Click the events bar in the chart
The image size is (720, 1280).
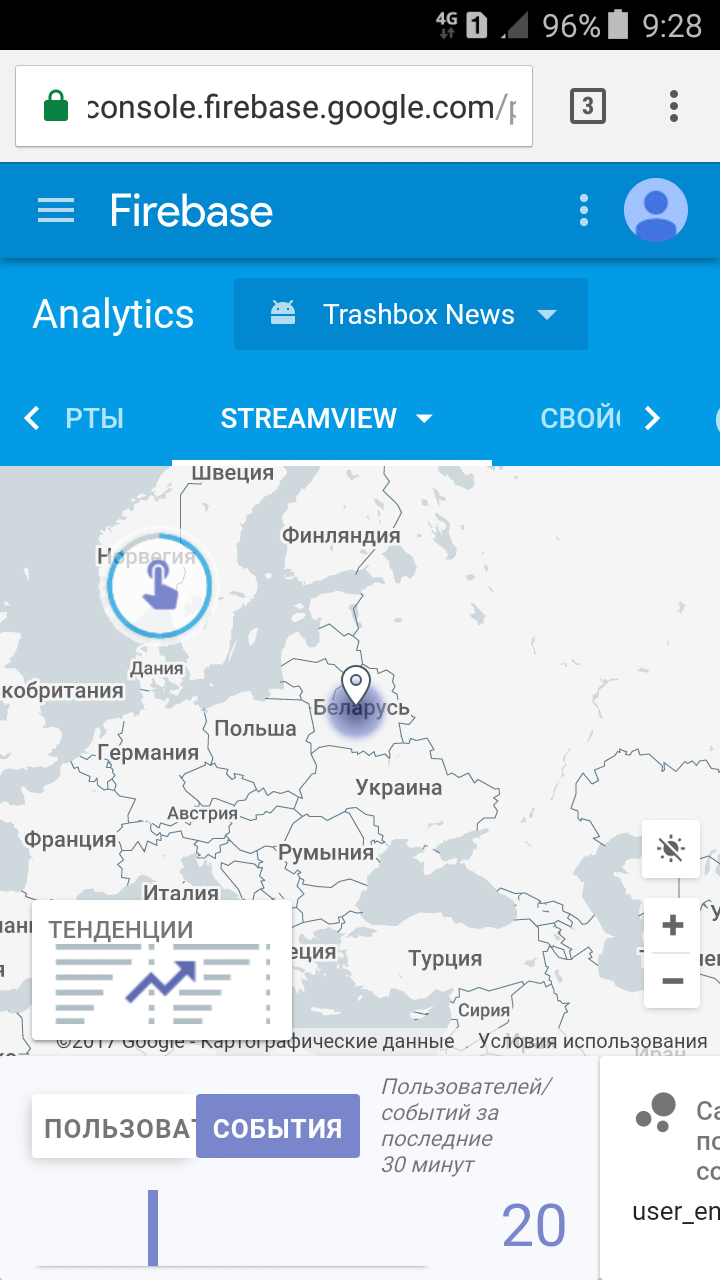pos(153,1227)
